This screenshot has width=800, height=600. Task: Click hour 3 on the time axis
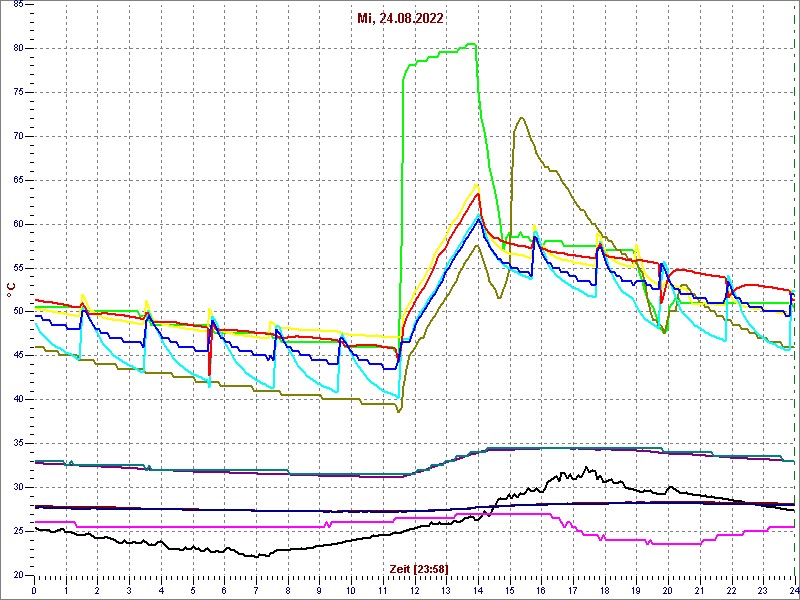click(x=129, y=590)
